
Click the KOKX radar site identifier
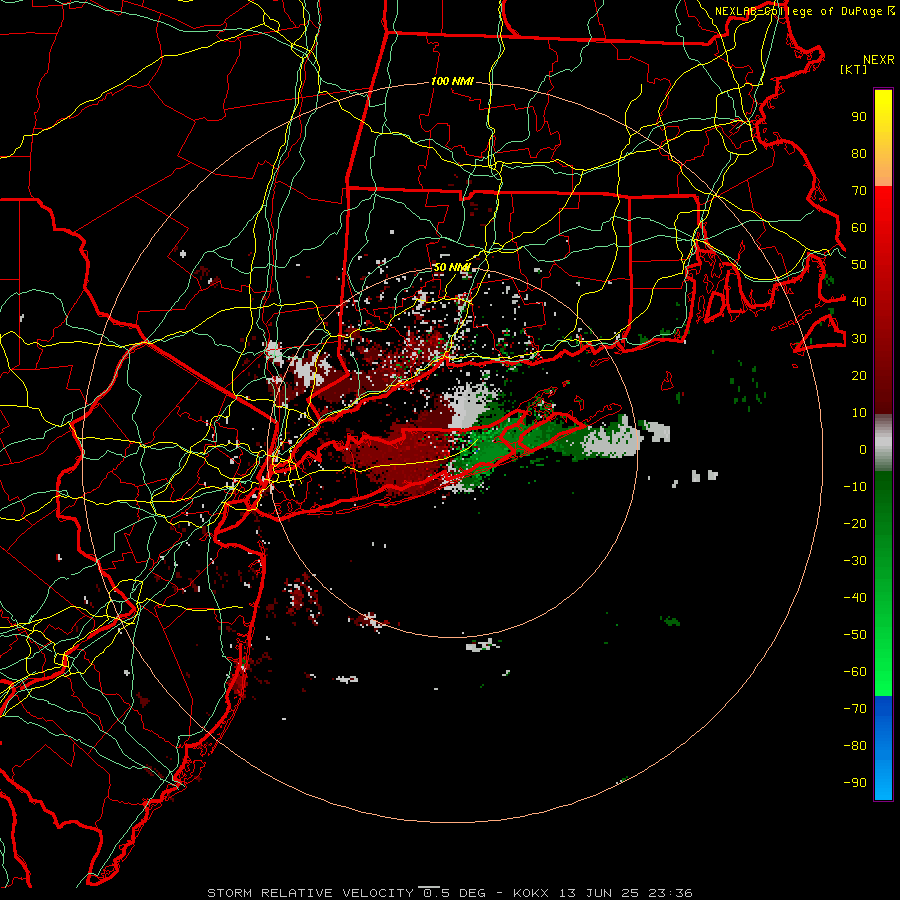[531, 893]
